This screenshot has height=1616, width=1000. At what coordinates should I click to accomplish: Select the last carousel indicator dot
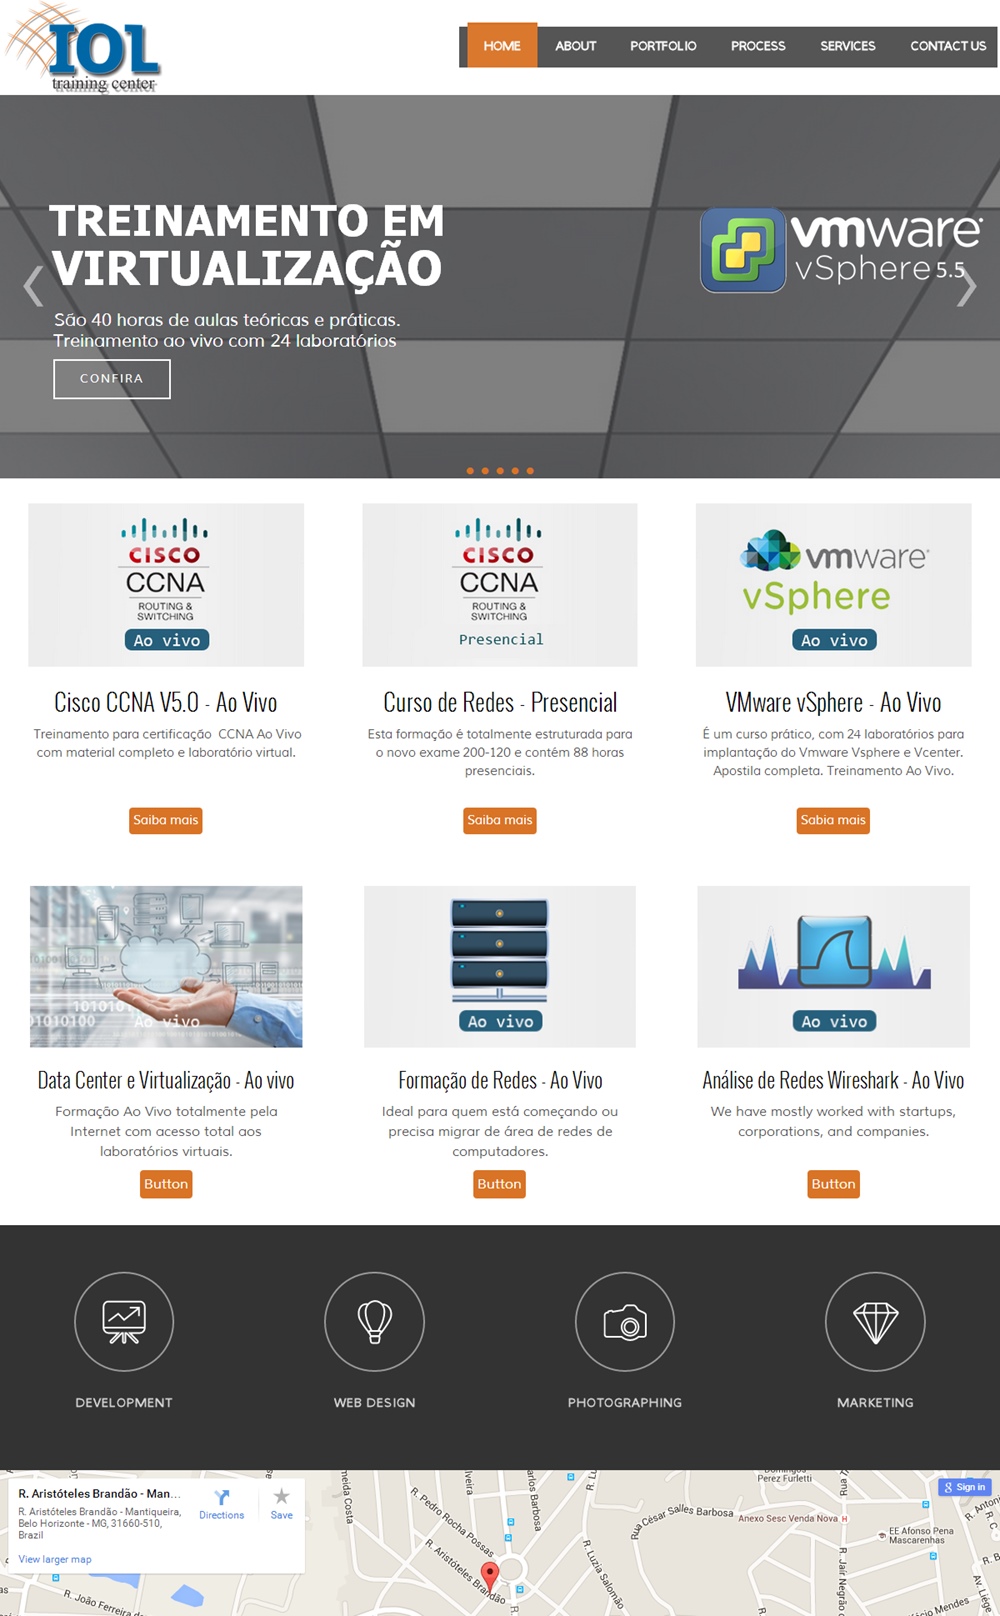tap(530, 471)
